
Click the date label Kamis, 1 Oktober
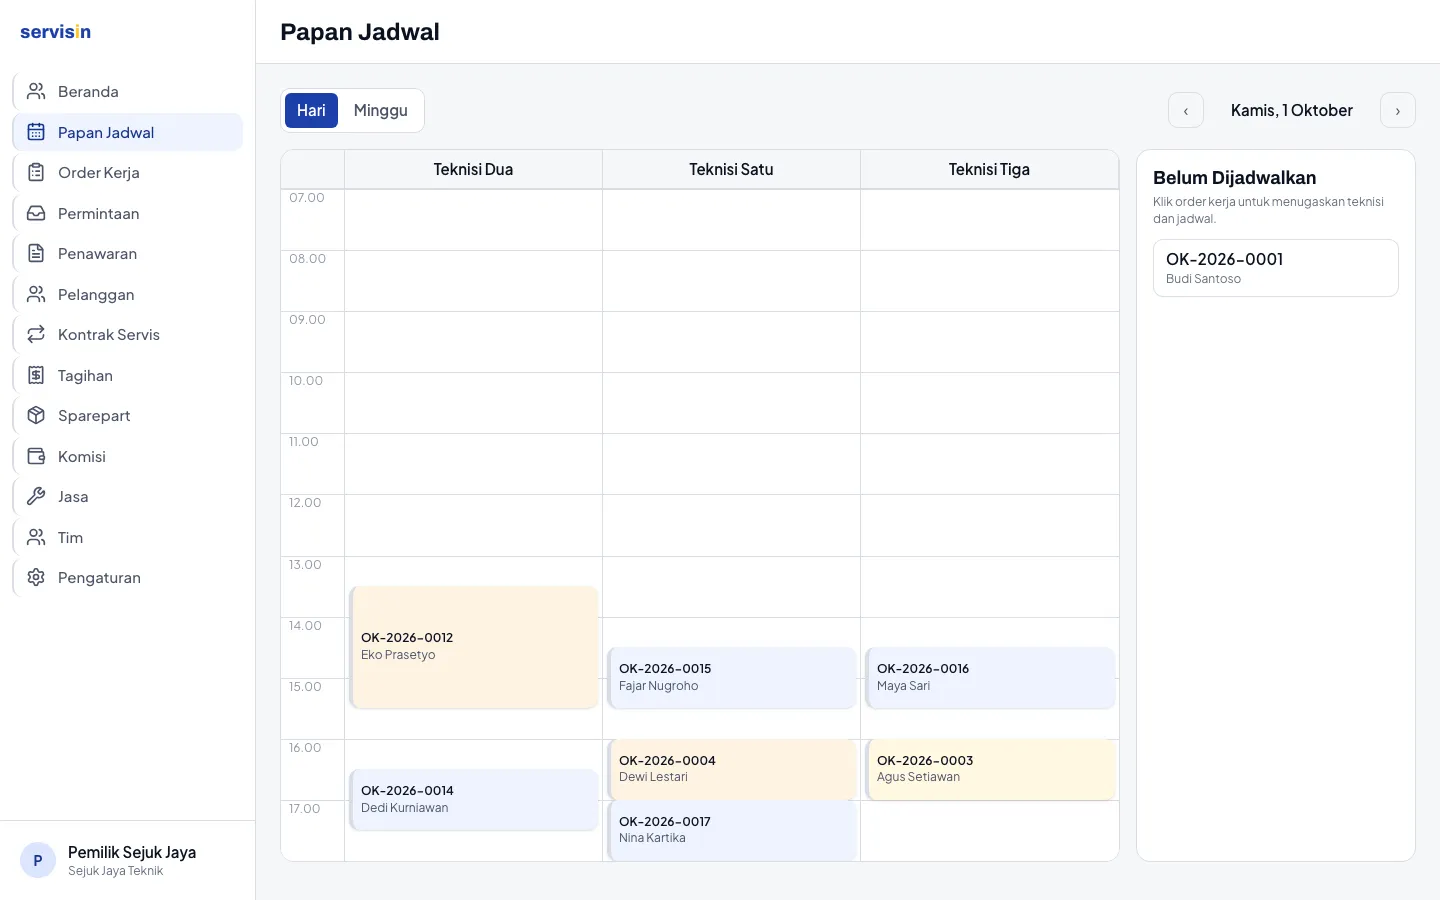tap(1292, 110)
